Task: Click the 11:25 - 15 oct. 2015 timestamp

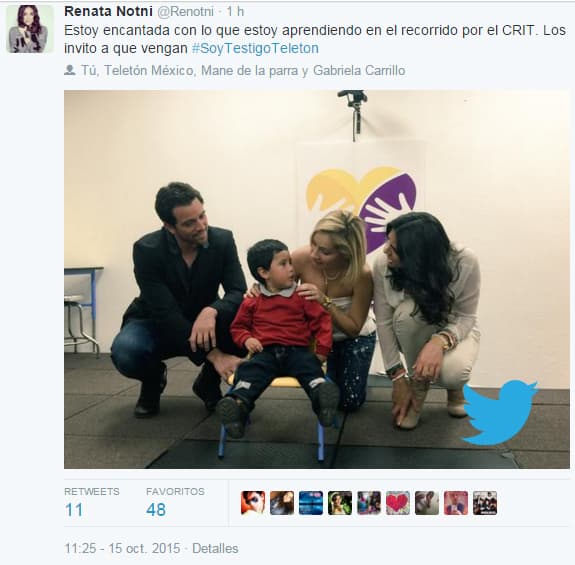Action: tap(122, 549)
